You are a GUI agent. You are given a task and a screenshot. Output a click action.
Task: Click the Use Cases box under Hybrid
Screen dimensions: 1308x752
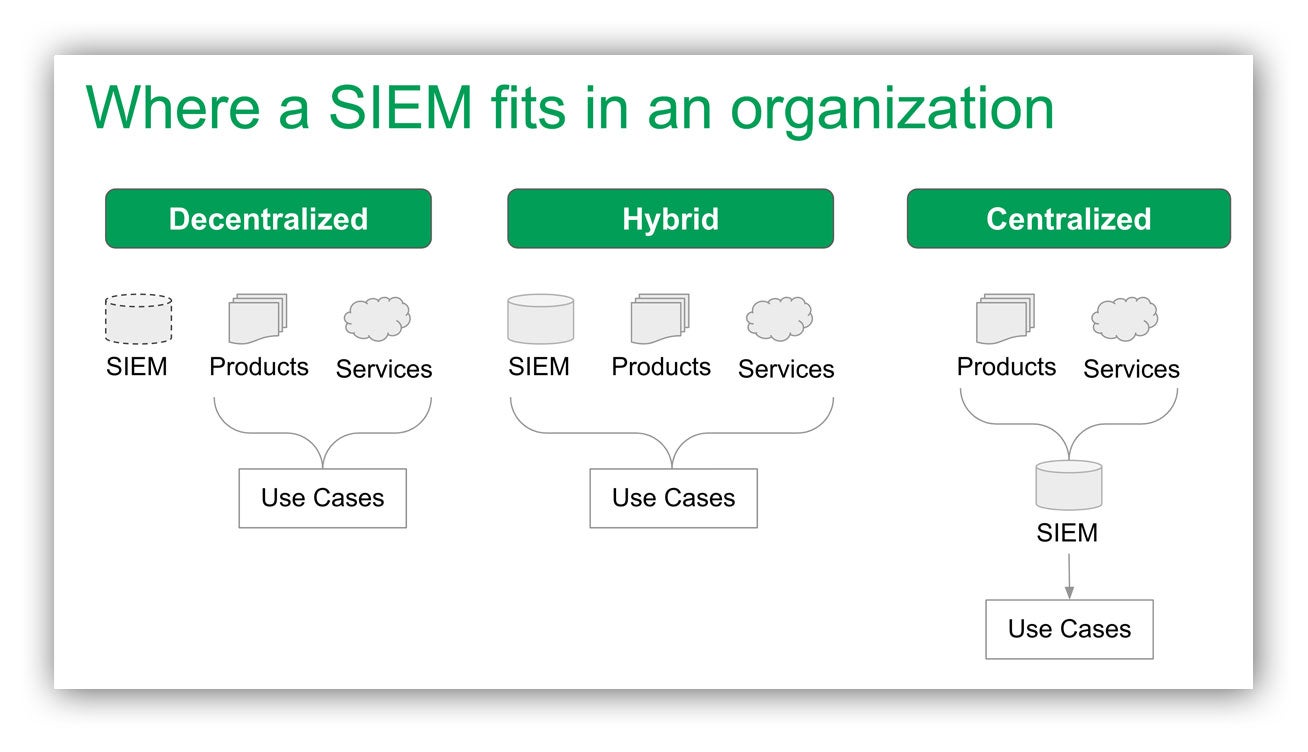(673, 498)
